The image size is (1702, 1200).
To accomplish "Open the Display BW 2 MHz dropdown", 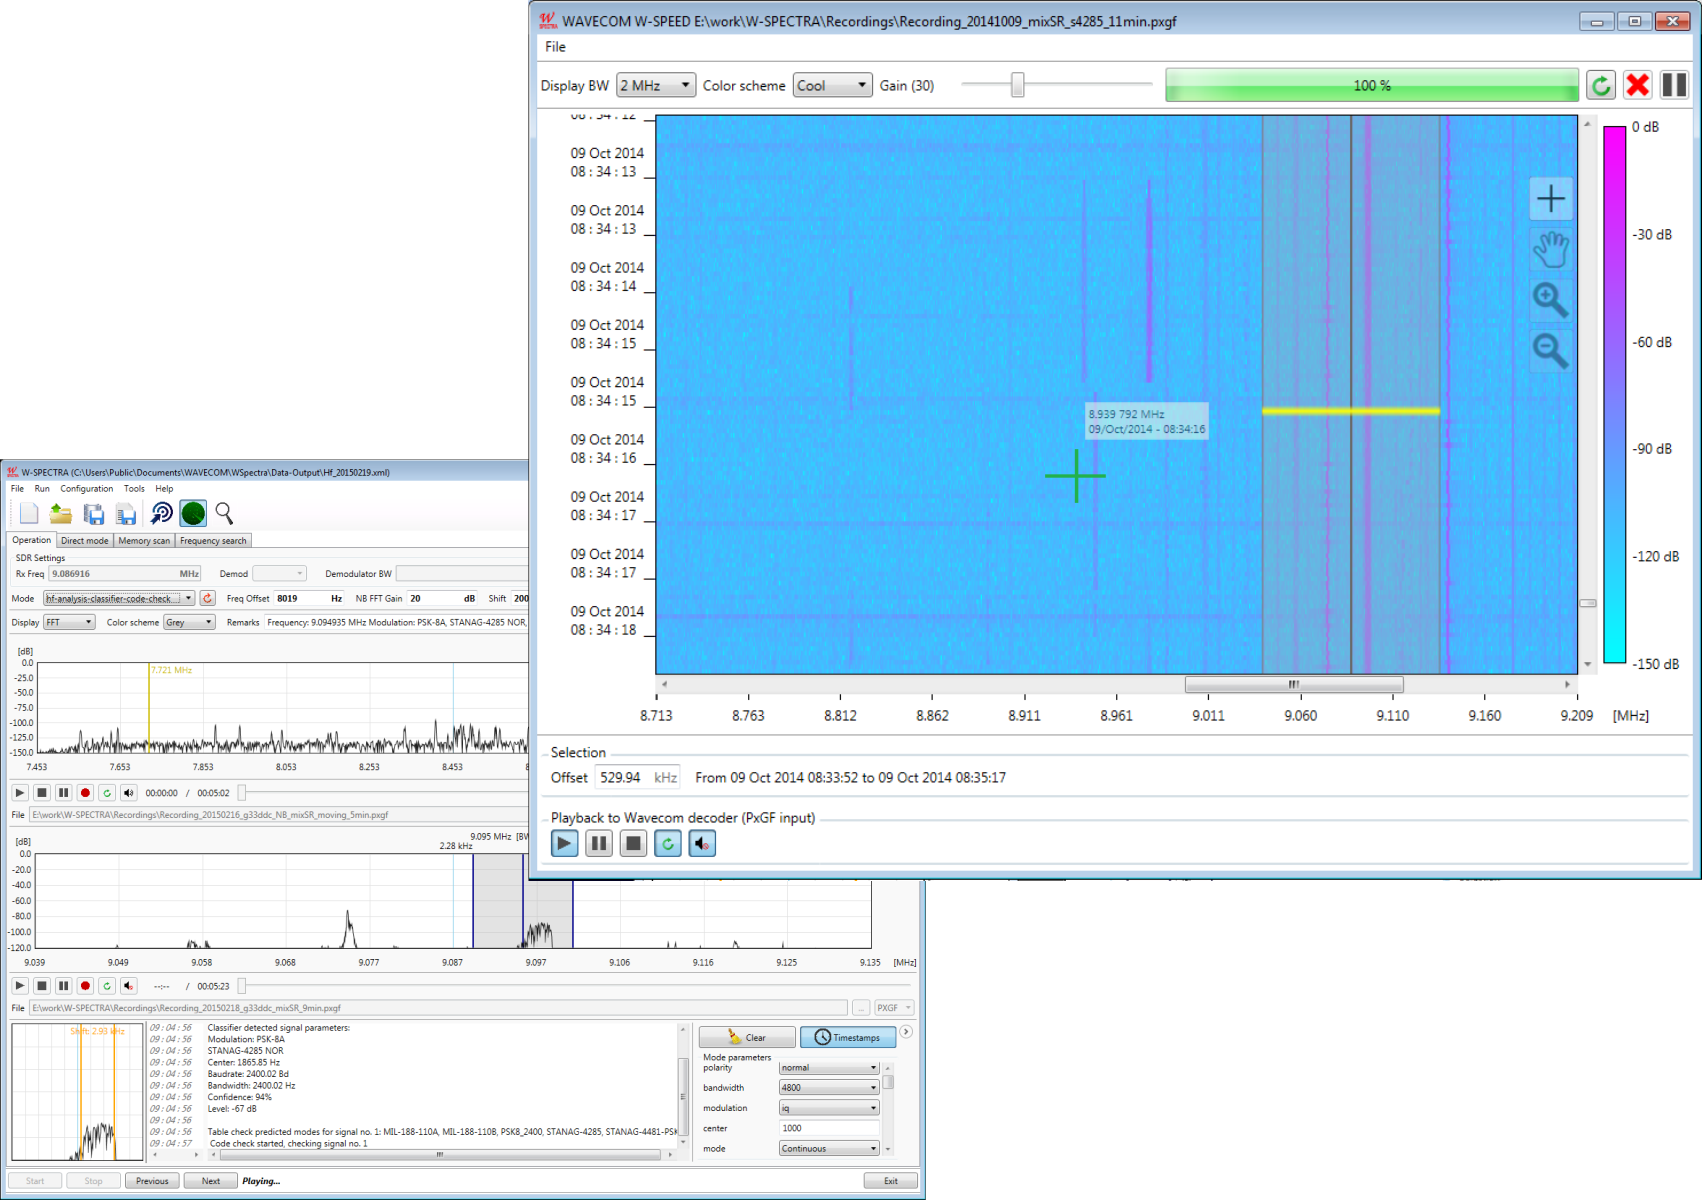I will tap(656, 85).
